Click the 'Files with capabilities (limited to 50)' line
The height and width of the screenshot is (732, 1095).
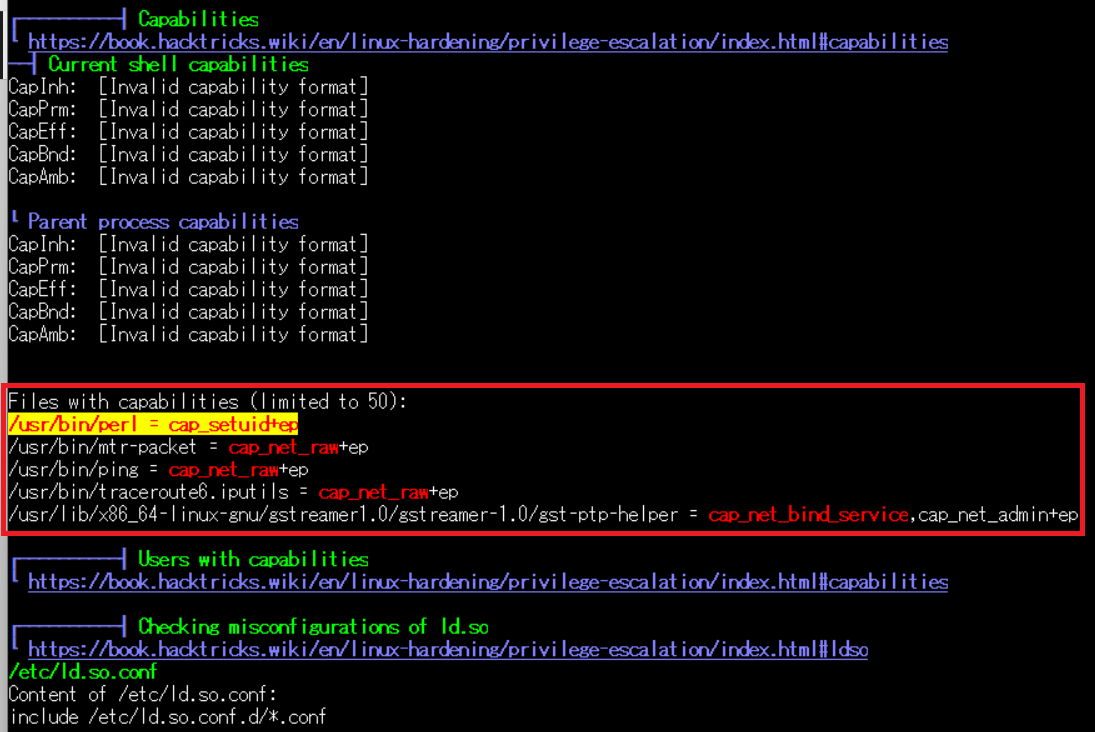[210, 402]
